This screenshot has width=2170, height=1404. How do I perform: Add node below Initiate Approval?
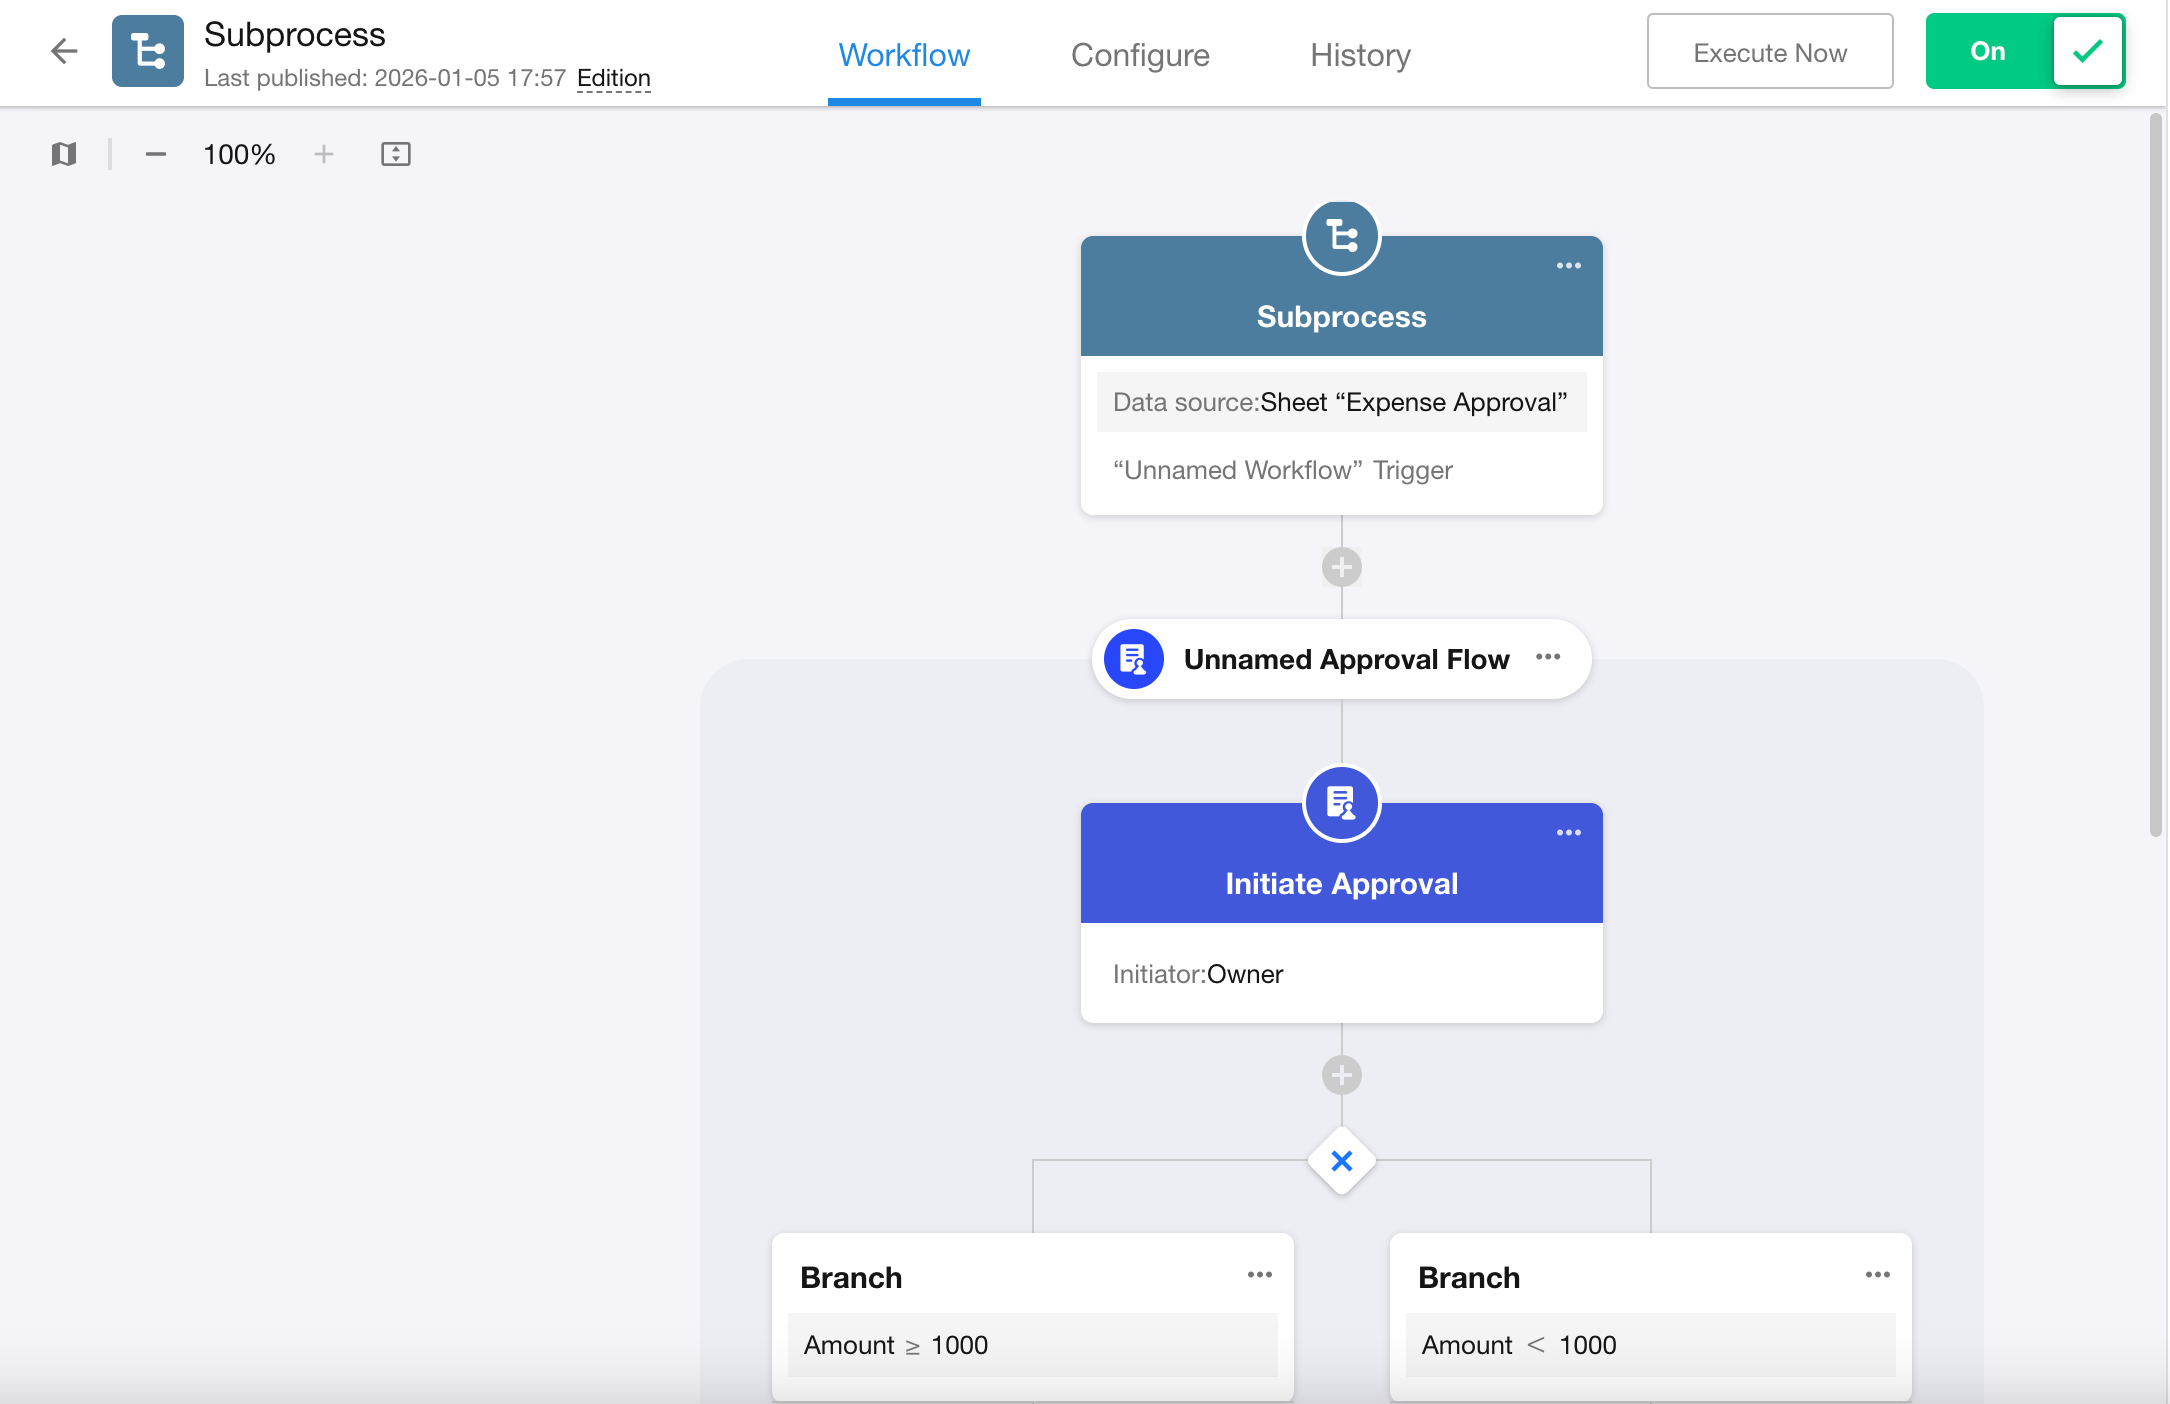coord(1341,1075)
